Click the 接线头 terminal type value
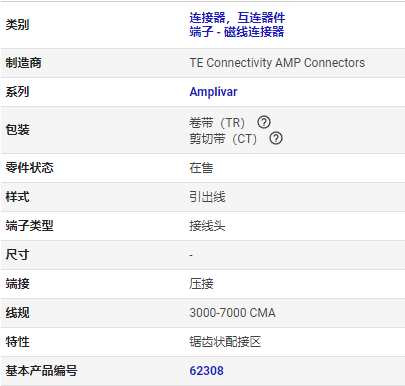Screen dimensions: 405x386 click(207, 226)
